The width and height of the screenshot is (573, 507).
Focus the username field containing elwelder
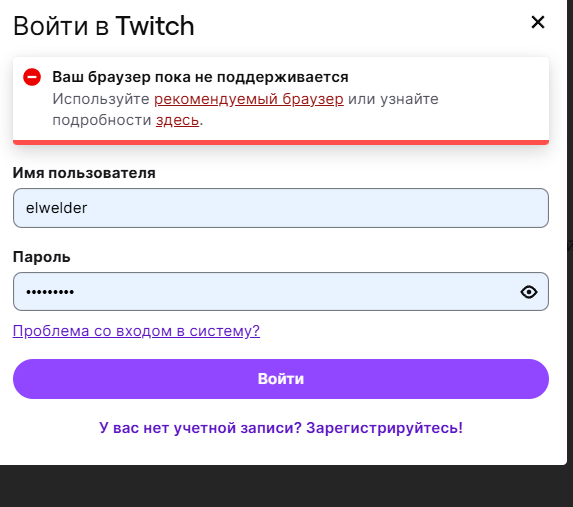281,208
